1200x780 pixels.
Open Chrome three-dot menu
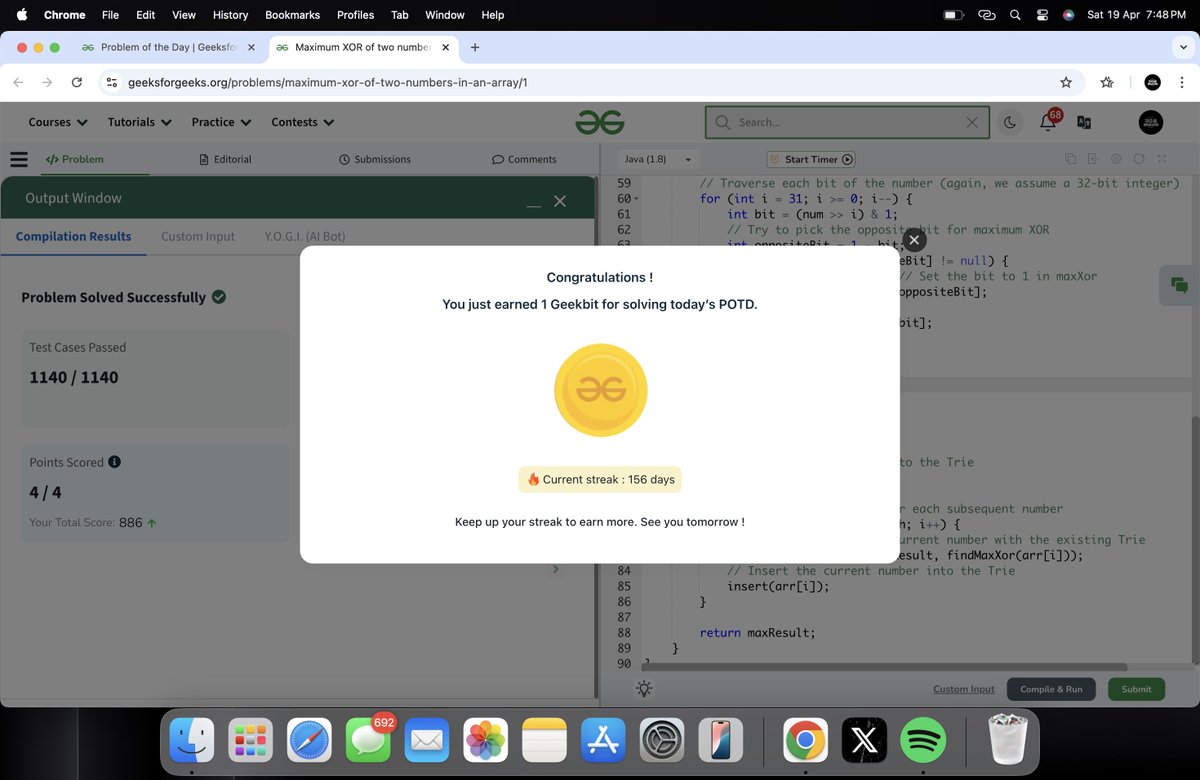[x=1183, y=82]
